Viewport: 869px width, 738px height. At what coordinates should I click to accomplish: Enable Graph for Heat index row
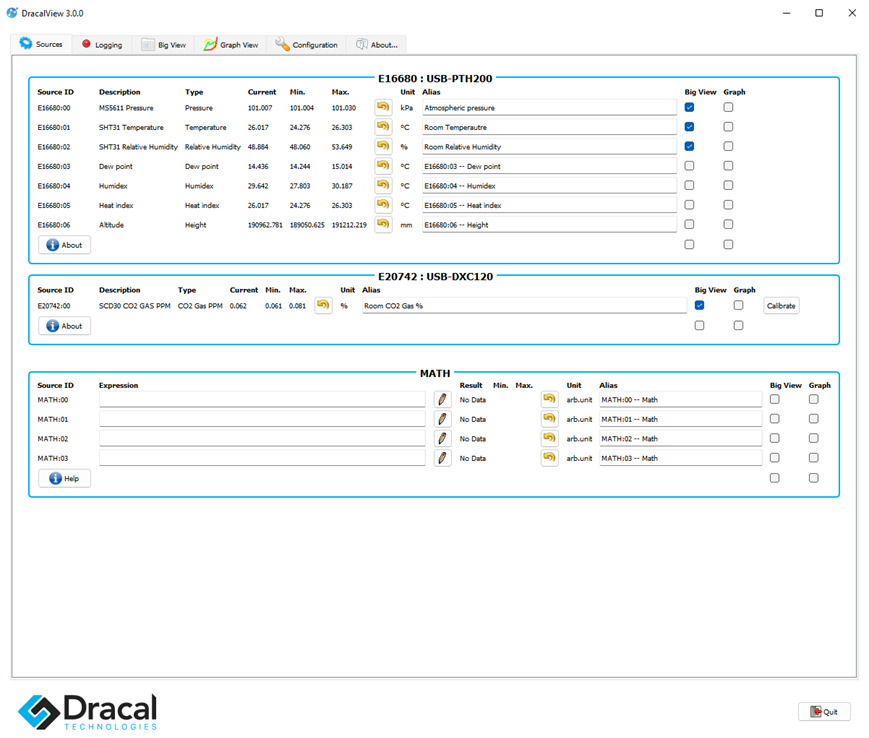point(728,204)
